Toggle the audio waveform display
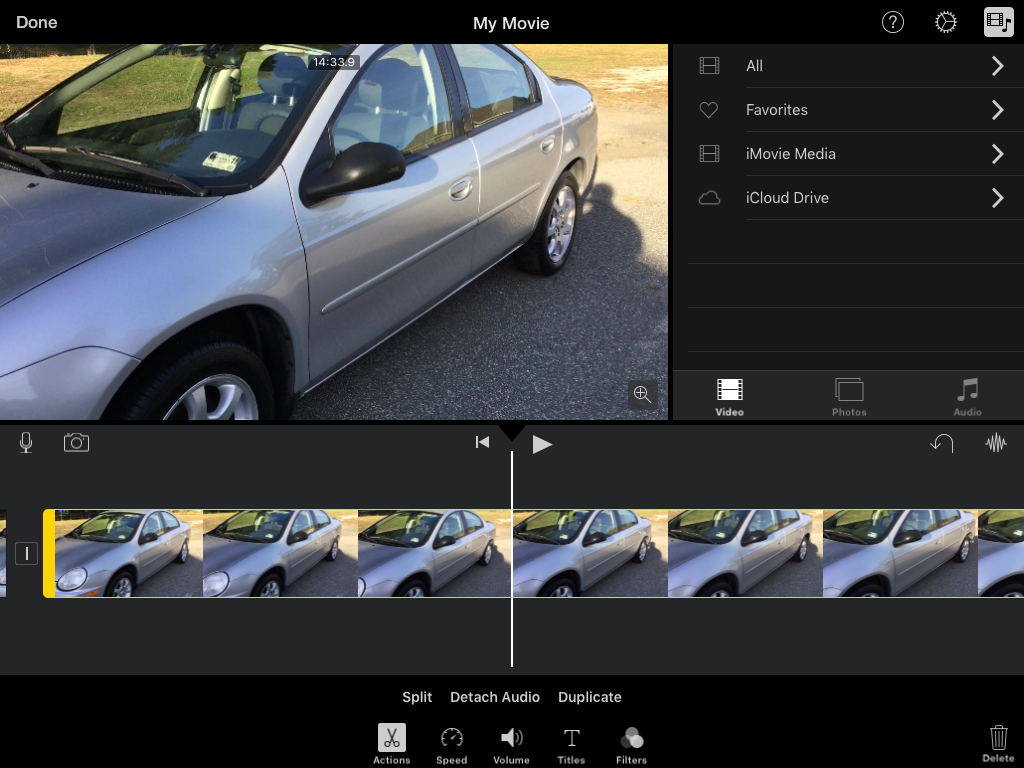 point(996,443)
